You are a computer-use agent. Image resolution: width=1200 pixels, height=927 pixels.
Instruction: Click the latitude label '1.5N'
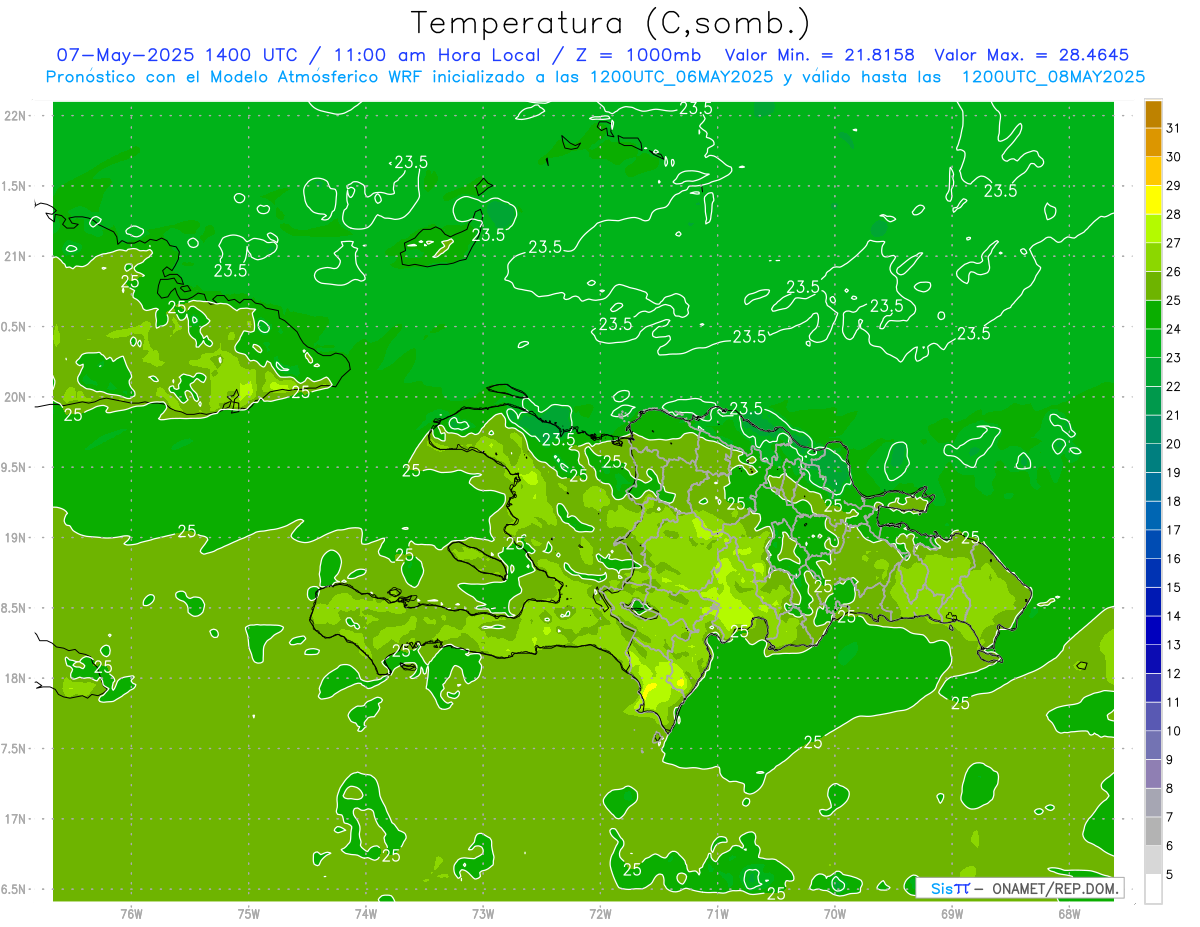pyautogui.click(x=14, y=186)
